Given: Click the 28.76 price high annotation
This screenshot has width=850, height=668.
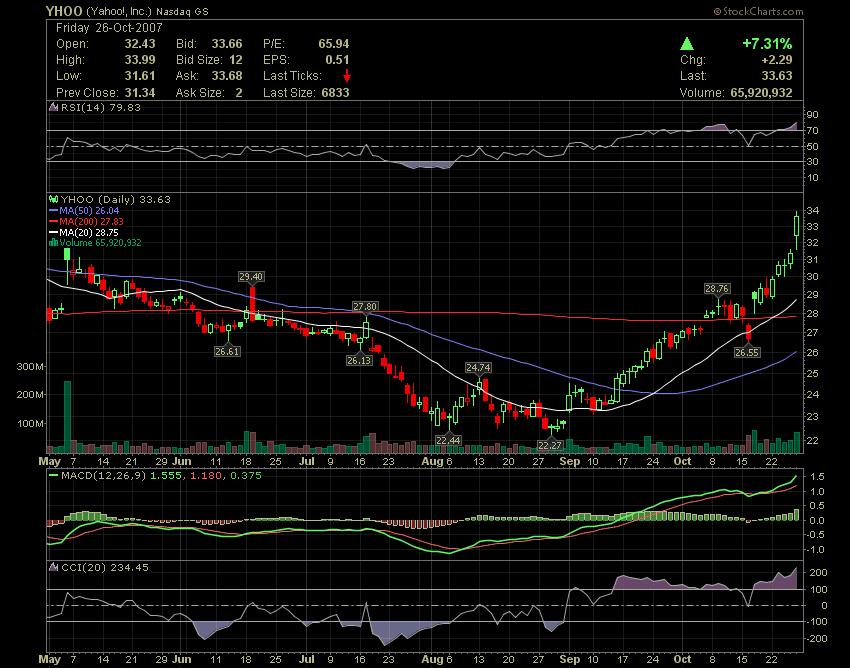Looking at the screenshot, I should tap(717, 288).
